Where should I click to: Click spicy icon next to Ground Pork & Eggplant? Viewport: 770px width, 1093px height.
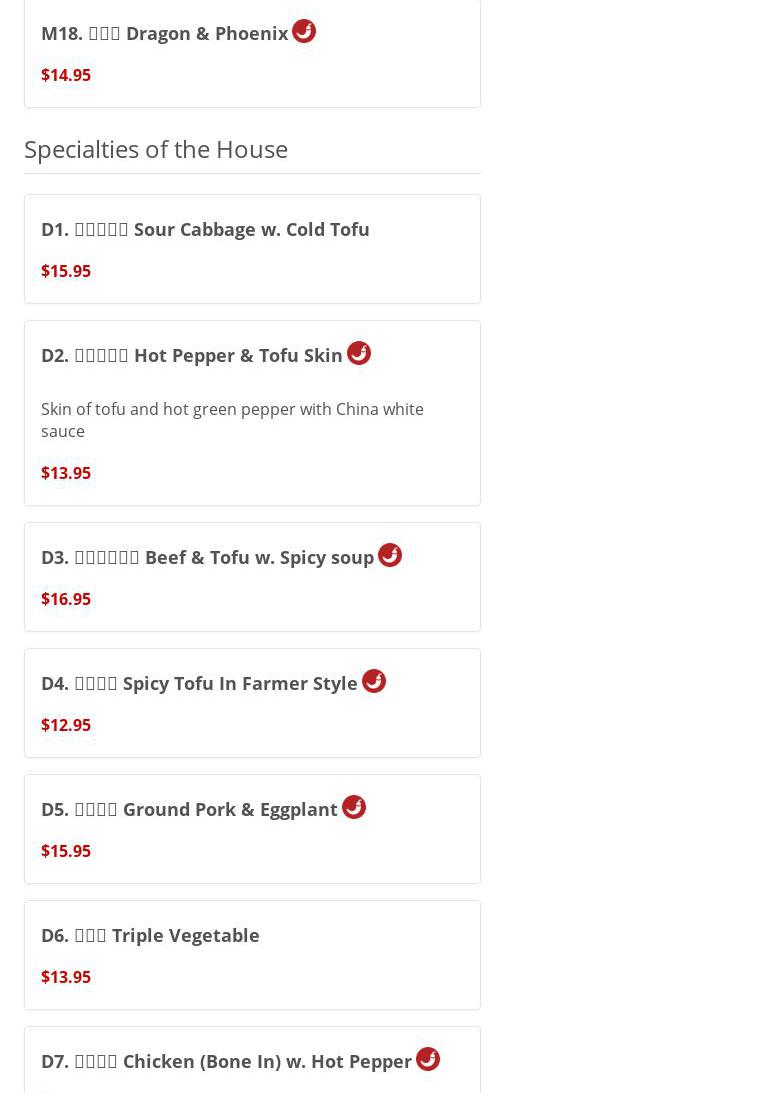pyautogui.click(x=354, y=807)
